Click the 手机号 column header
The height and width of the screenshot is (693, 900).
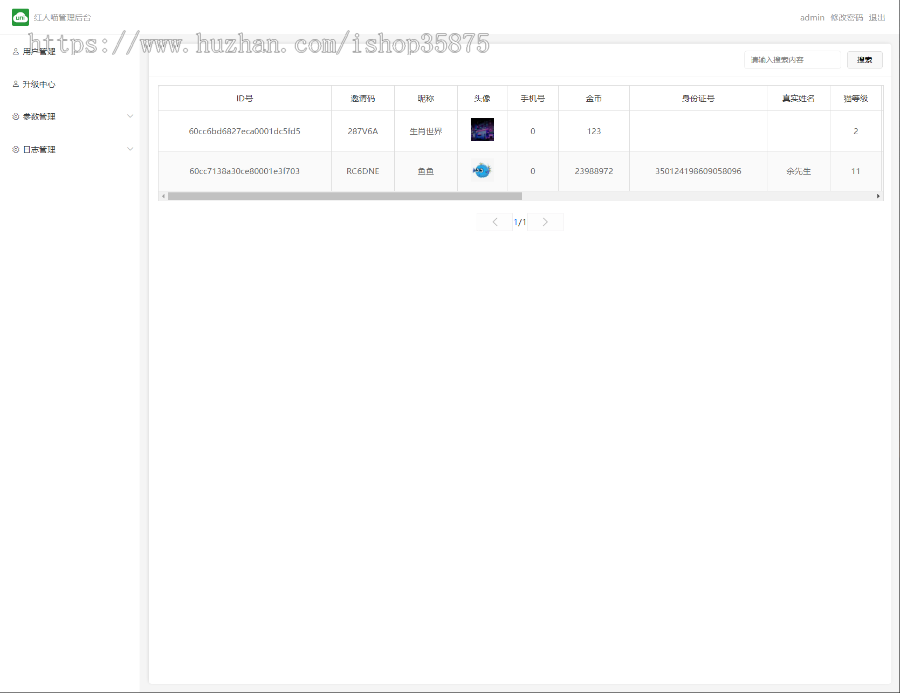533,98
